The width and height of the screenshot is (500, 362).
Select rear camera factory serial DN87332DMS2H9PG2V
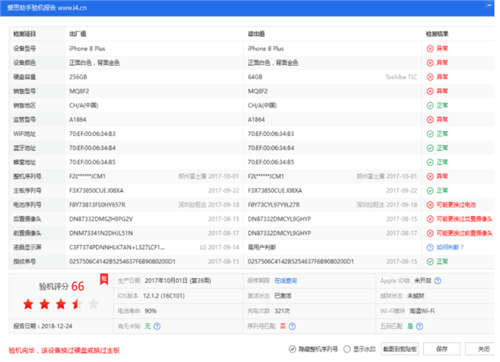(101, 219)
